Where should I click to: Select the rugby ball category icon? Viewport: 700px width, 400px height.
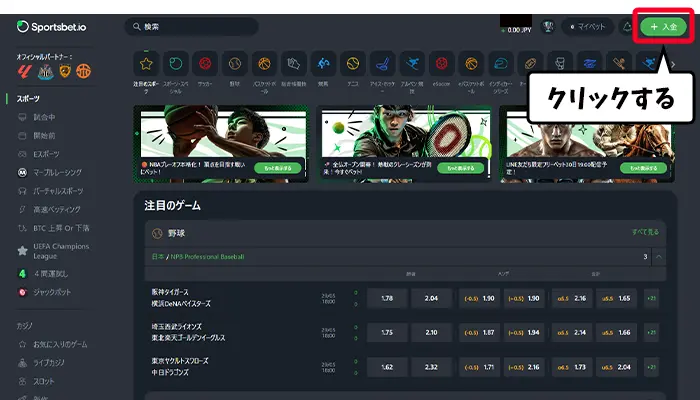point(530,64)
